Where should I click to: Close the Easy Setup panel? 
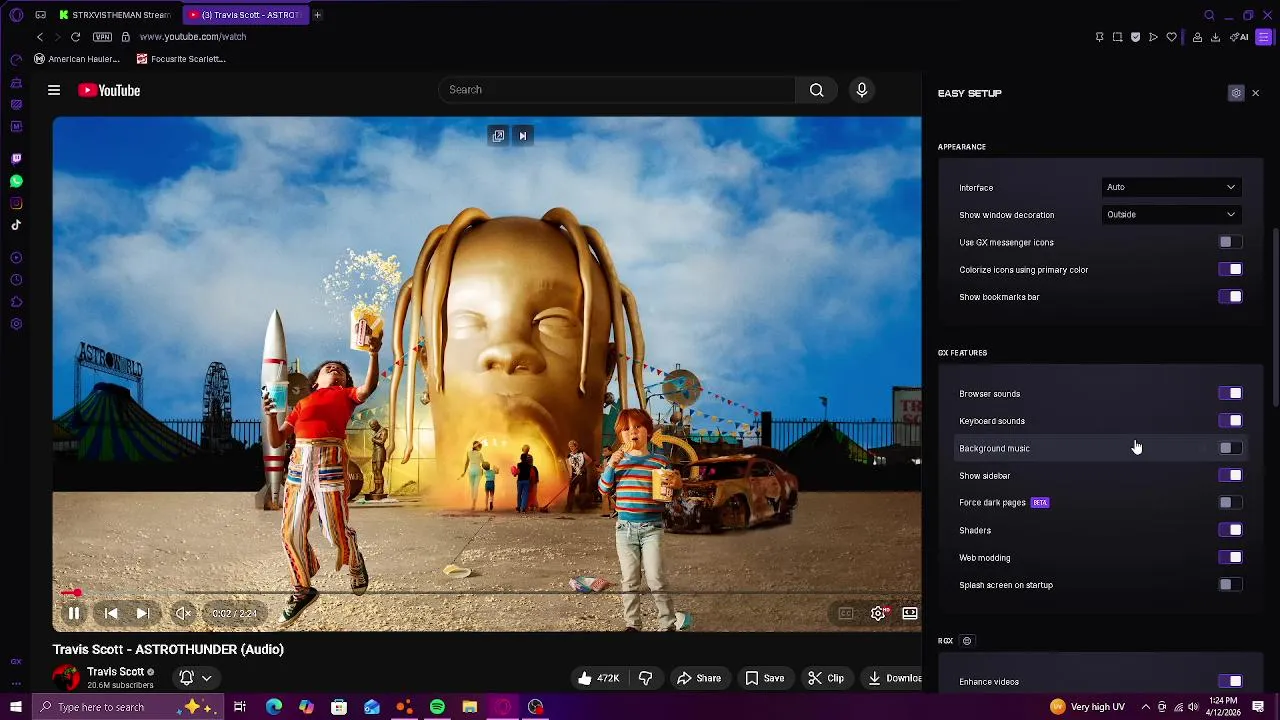click(x=1255, y=93)
